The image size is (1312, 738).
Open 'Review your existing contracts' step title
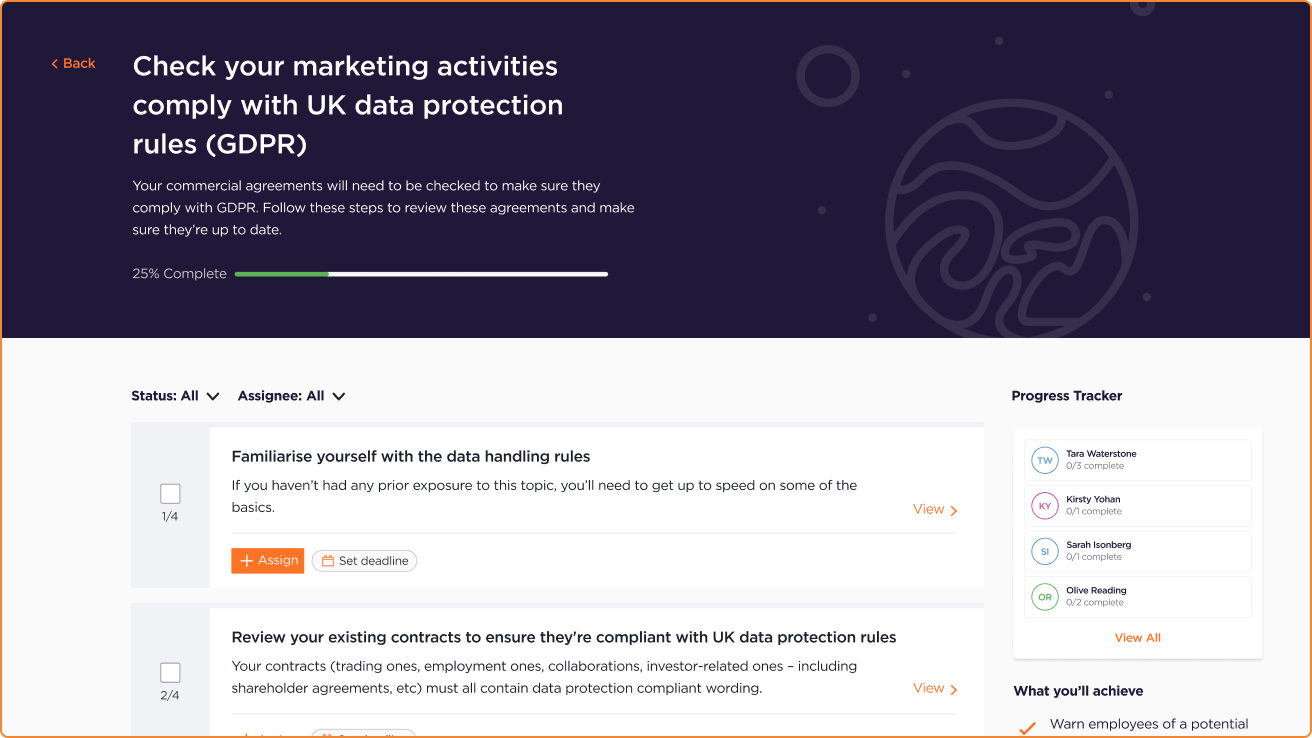click(563, 638)
